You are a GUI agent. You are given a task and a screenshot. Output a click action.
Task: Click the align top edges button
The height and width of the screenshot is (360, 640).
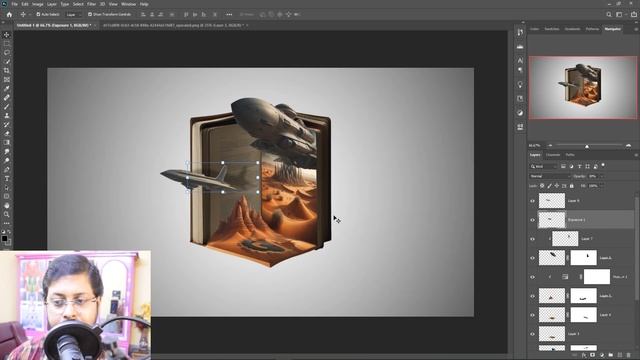[187, 14]
